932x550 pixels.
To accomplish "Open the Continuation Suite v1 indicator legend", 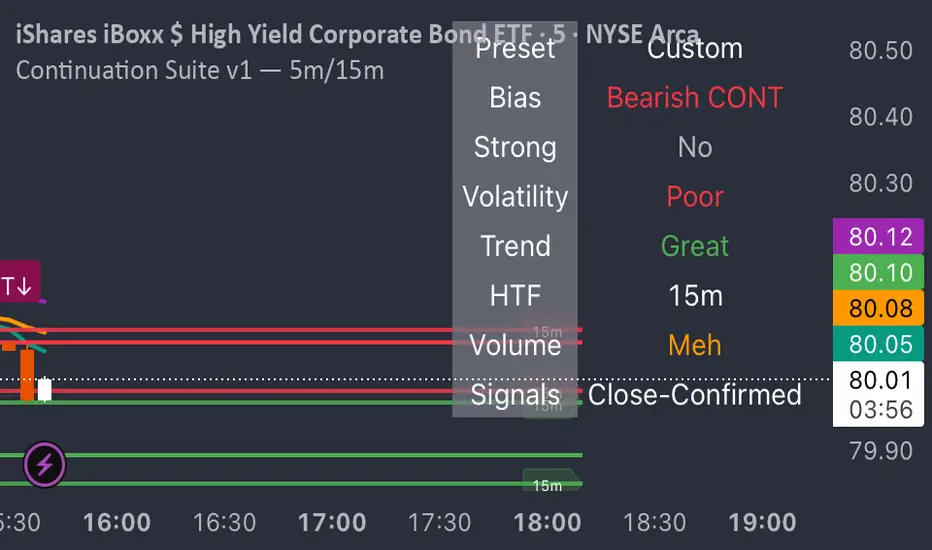I will pos(200,70).
